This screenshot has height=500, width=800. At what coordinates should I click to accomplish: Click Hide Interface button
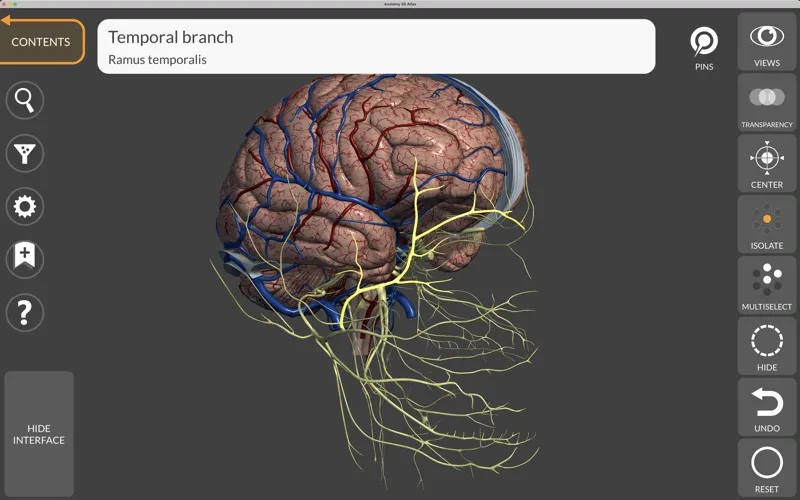click(39, 434)
